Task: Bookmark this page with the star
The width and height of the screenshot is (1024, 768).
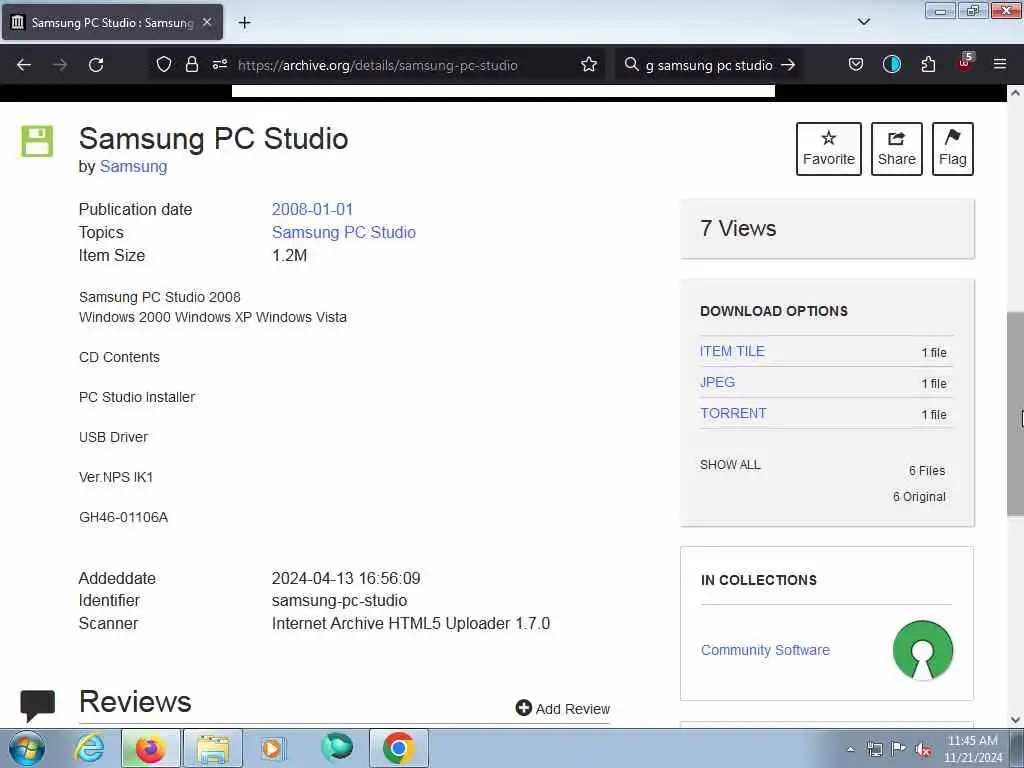Action: (588, 64)
